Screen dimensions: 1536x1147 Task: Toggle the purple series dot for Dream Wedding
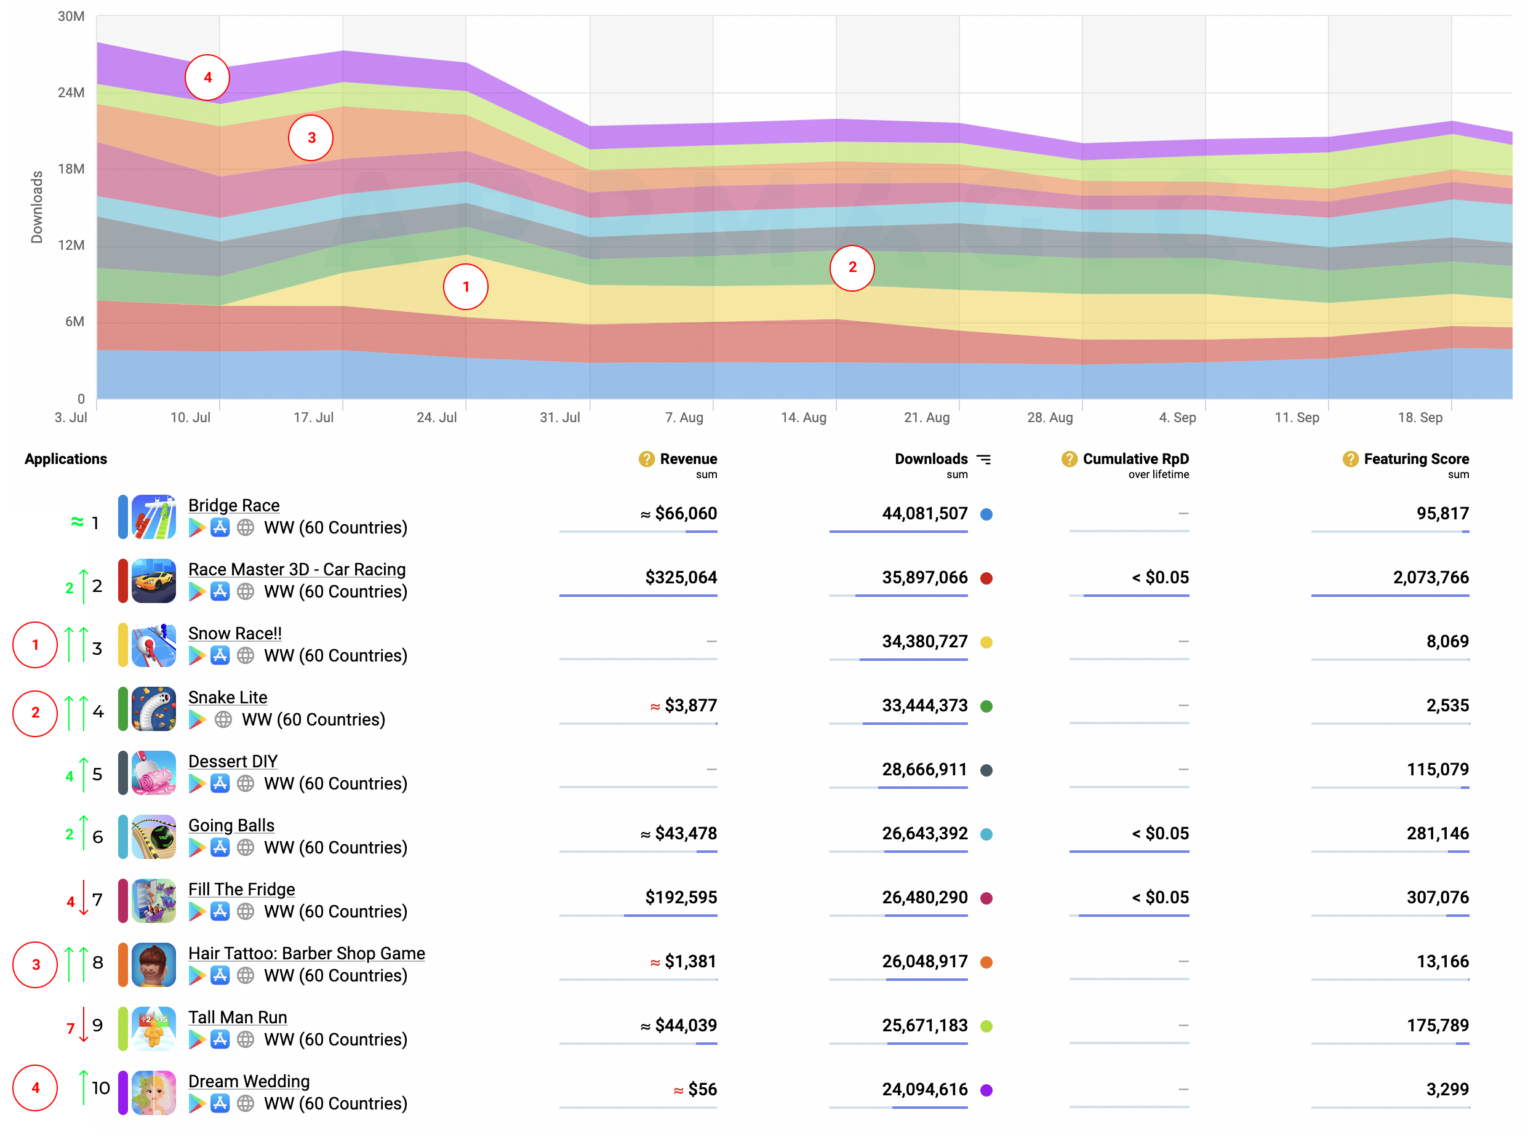coord(985,1090)
